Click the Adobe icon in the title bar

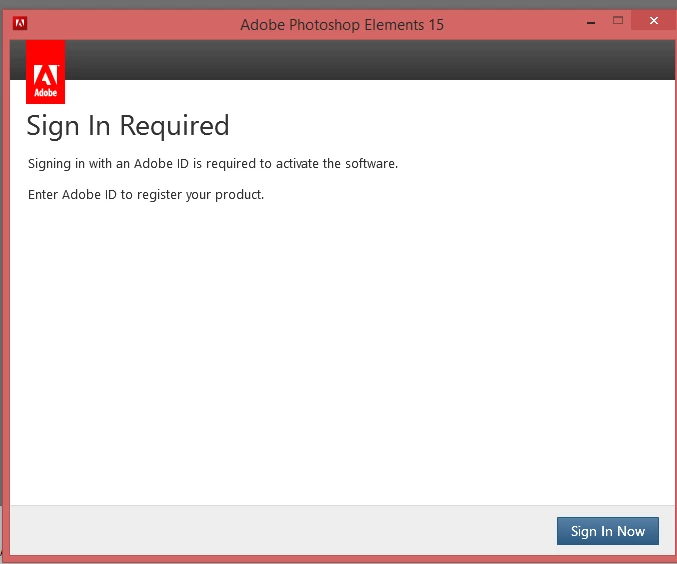point(20,23)
